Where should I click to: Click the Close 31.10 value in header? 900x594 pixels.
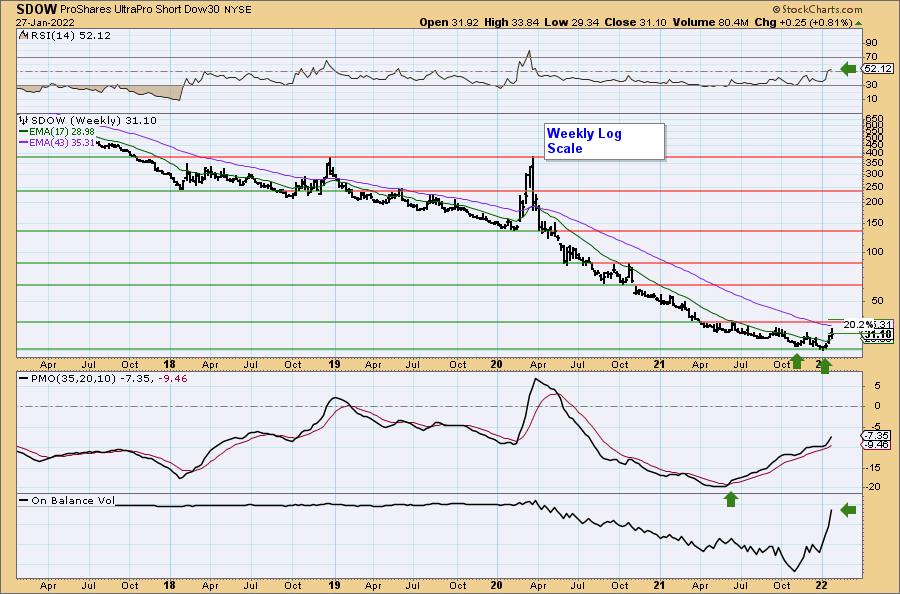(x=635, y=22)
